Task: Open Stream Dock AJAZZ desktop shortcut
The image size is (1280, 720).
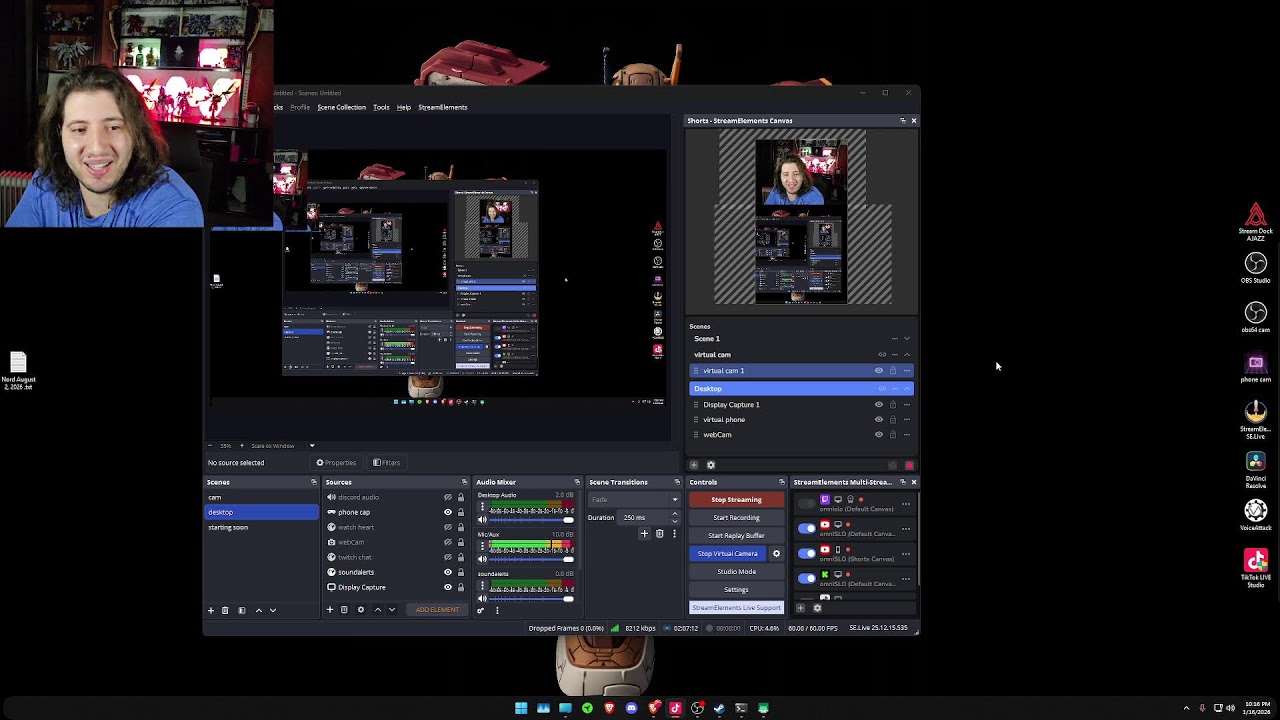Action: [x=1256, y=222]
